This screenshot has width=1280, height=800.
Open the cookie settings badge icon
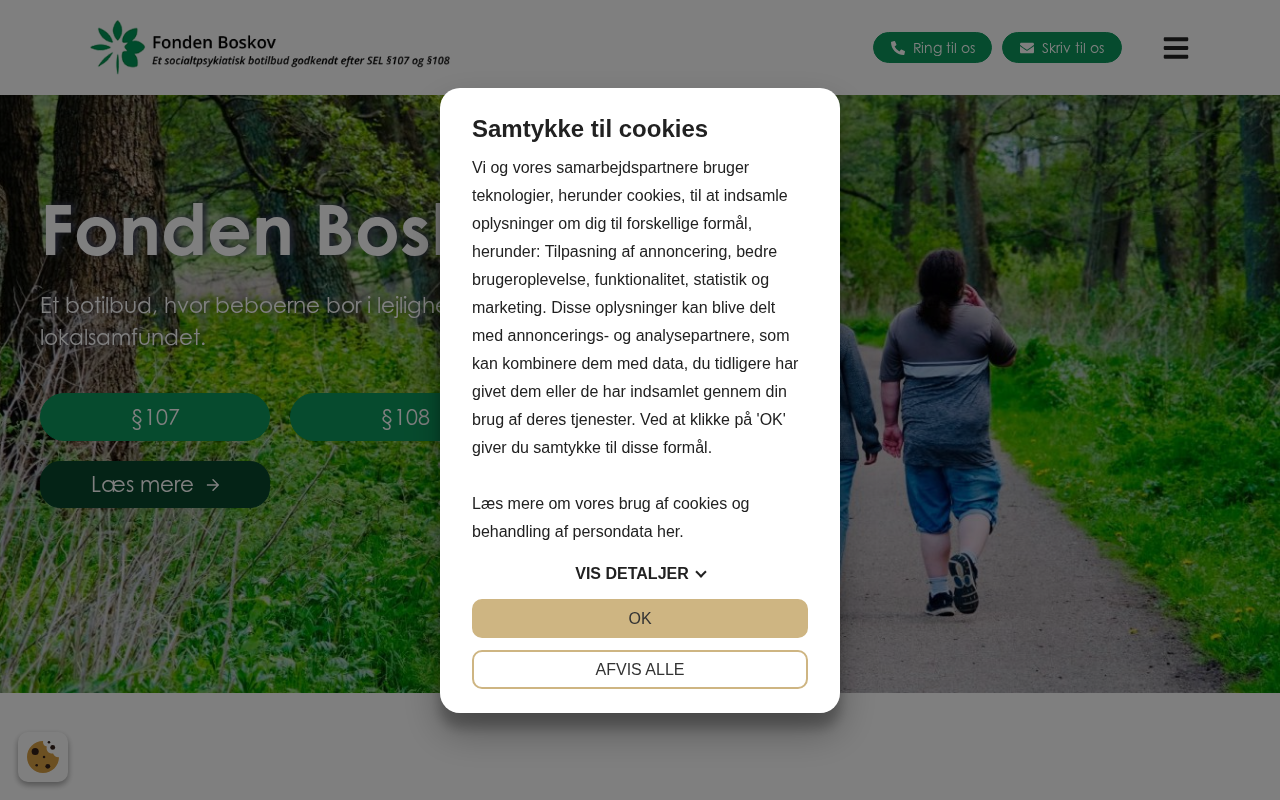43,757
